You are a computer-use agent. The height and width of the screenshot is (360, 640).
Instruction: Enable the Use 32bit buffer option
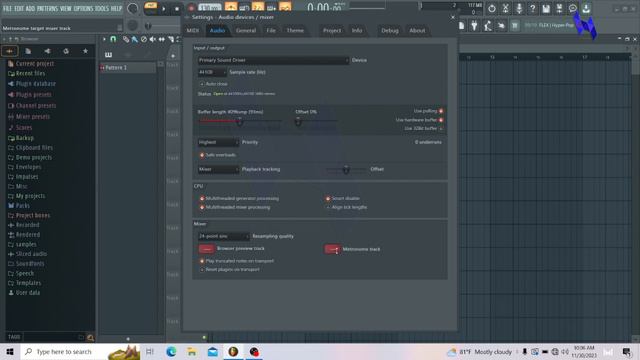click(441, 129)
